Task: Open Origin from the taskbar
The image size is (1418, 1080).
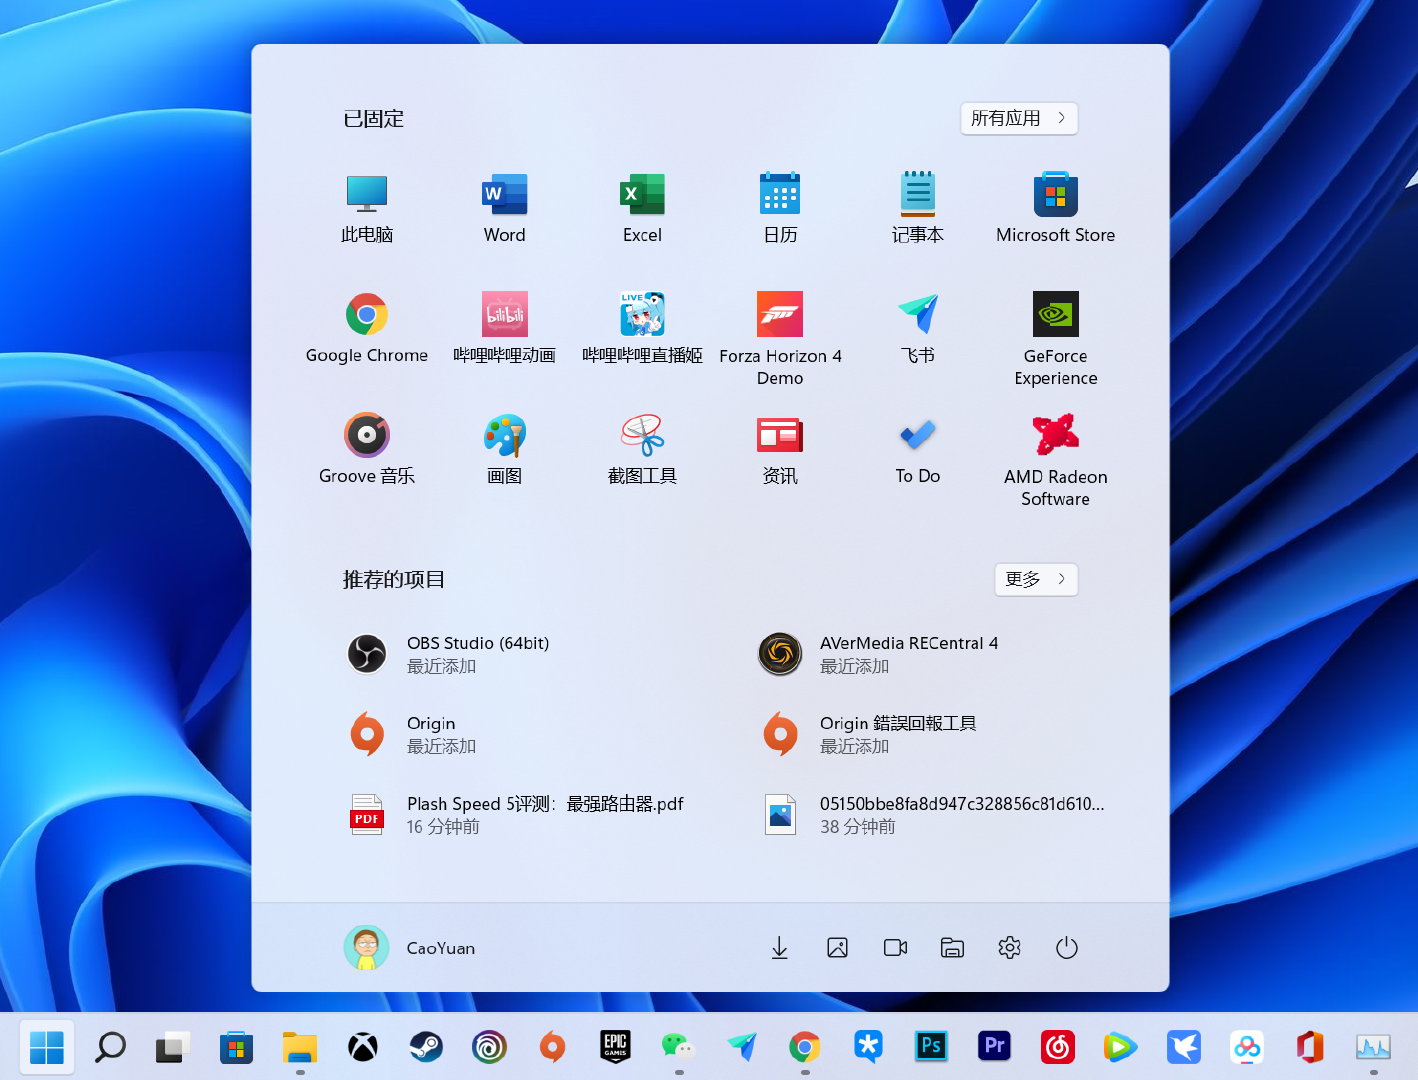Action: click(552, 1047)
